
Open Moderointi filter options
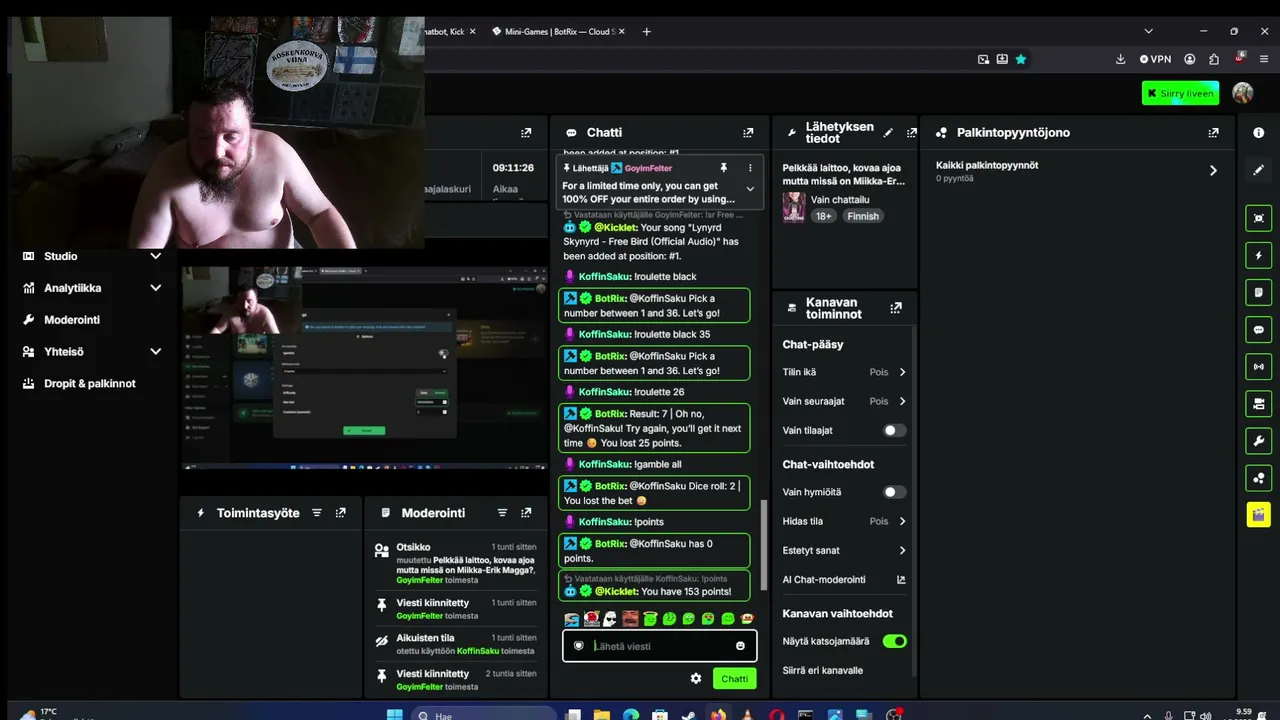pos(502,513)
